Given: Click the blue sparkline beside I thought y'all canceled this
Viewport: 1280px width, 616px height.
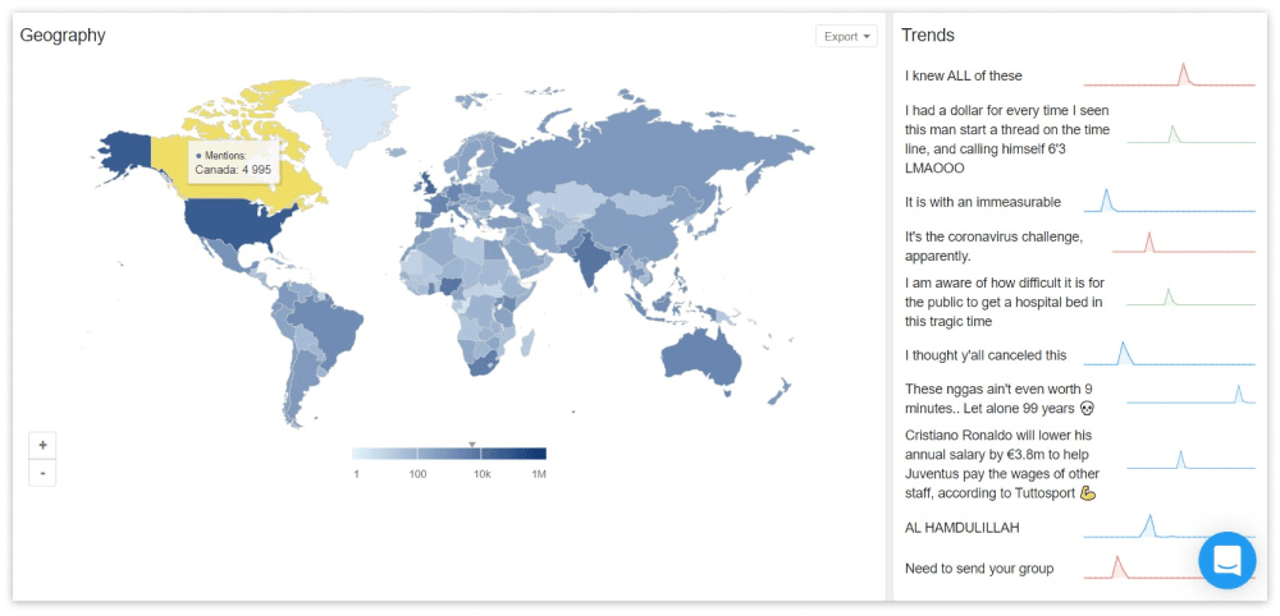Looking at the screenshot, I should tap(1122, 350).
